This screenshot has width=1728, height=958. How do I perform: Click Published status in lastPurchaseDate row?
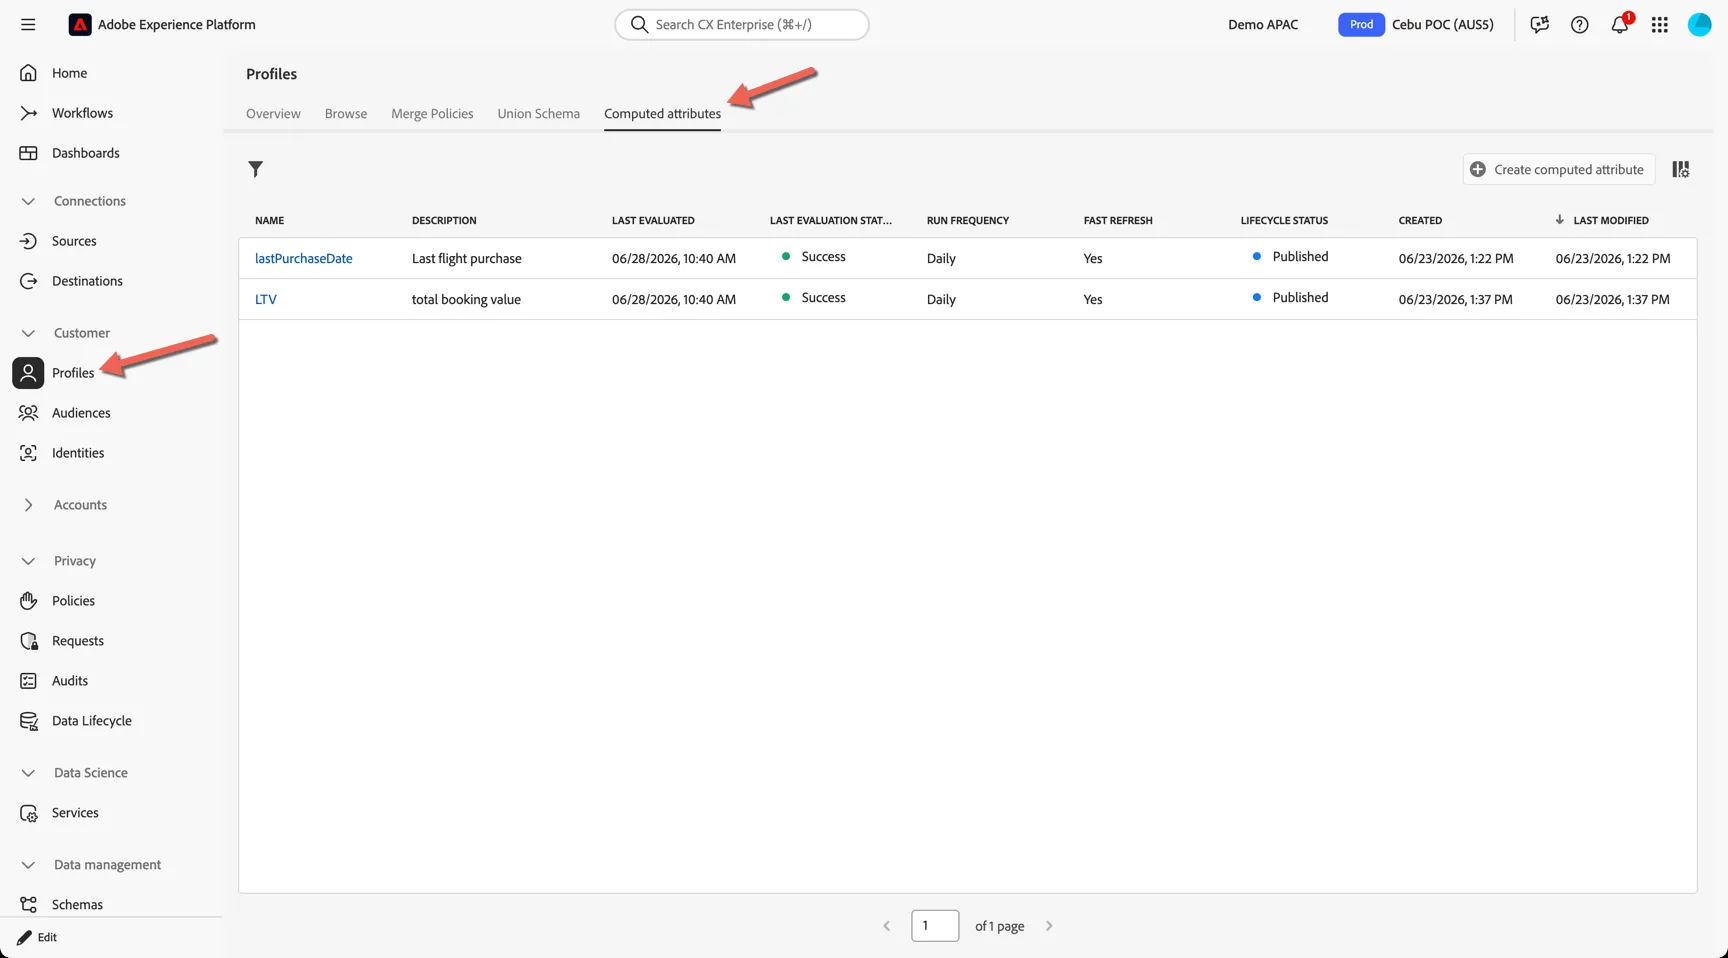click(1300, 257)
